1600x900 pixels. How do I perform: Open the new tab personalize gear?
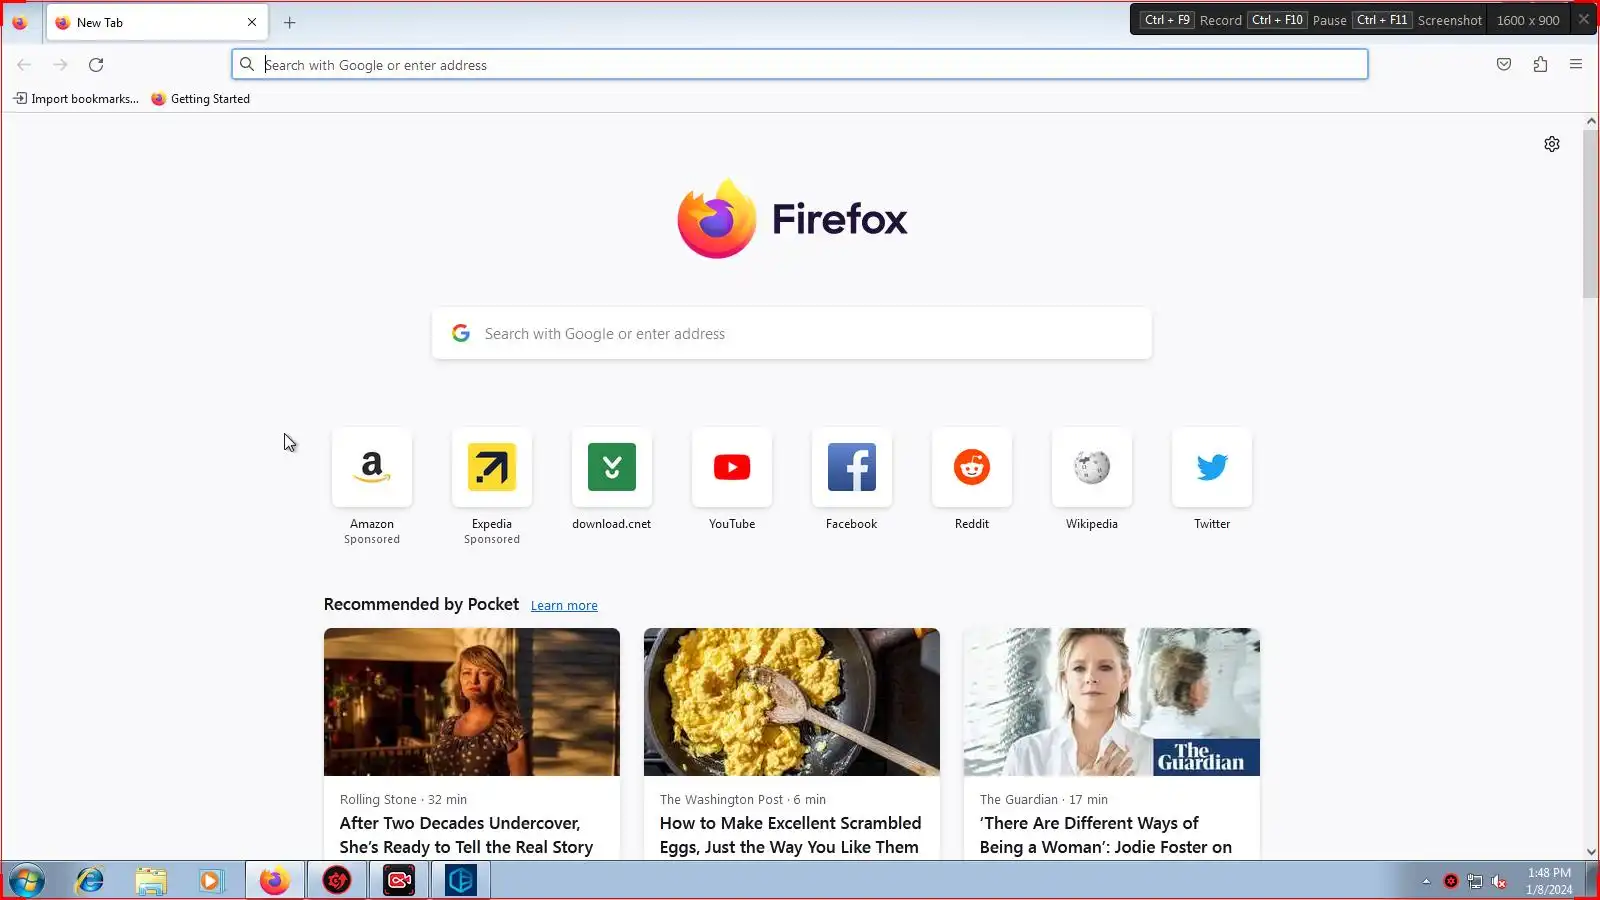tap(1552, 144)
